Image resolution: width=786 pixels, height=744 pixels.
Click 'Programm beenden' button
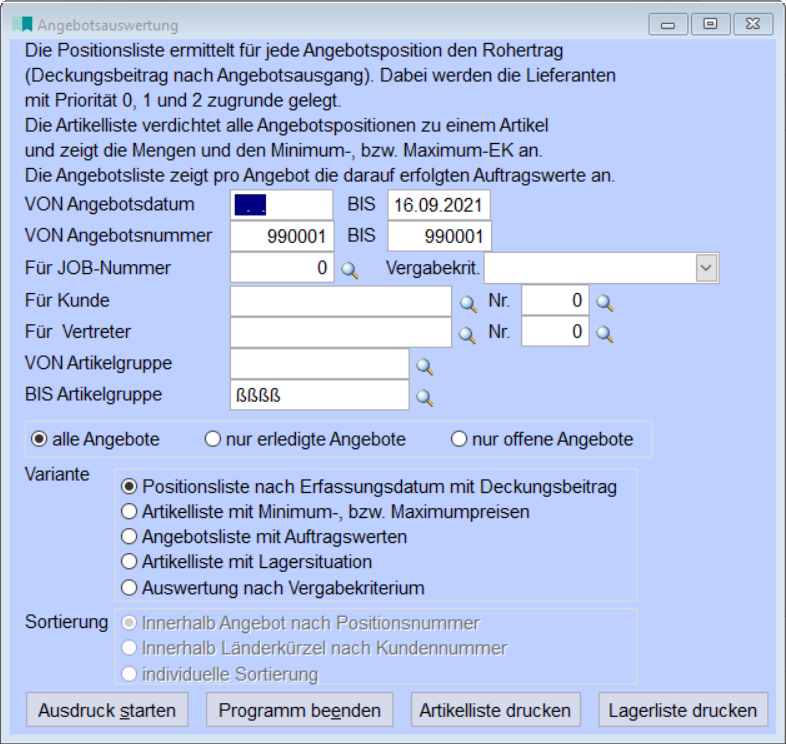[x=300, y=710]
